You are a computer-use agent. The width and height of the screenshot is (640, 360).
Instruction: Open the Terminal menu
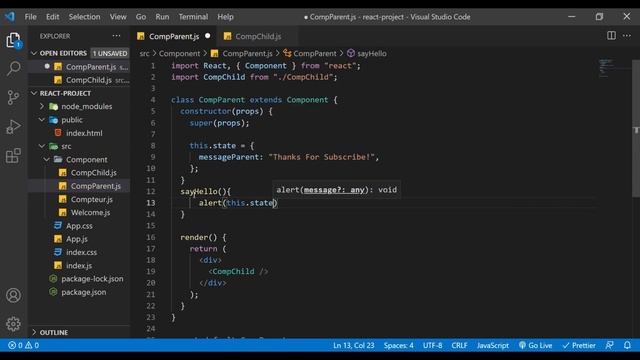coord(193,17)
